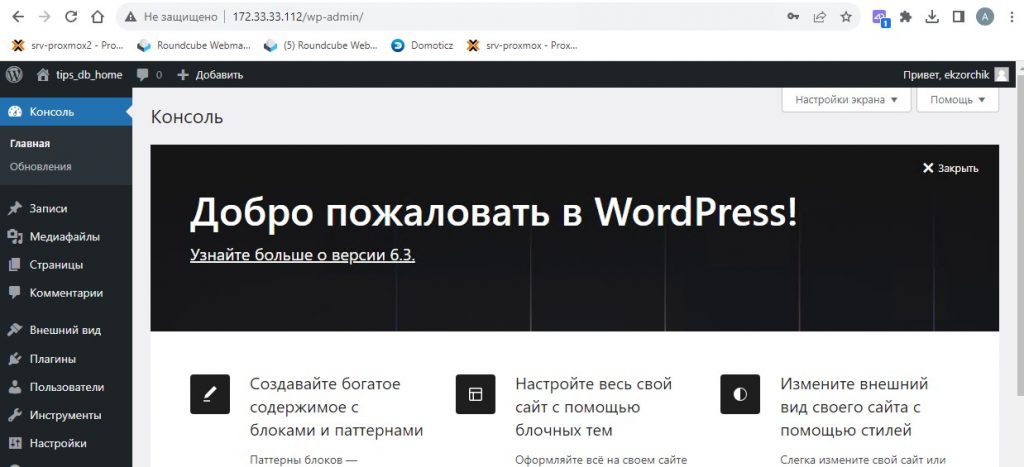Click the Узнайте больше о версии 6.3 link
The width and height of the screenshot is (1024, 467).
coord(302,255)
